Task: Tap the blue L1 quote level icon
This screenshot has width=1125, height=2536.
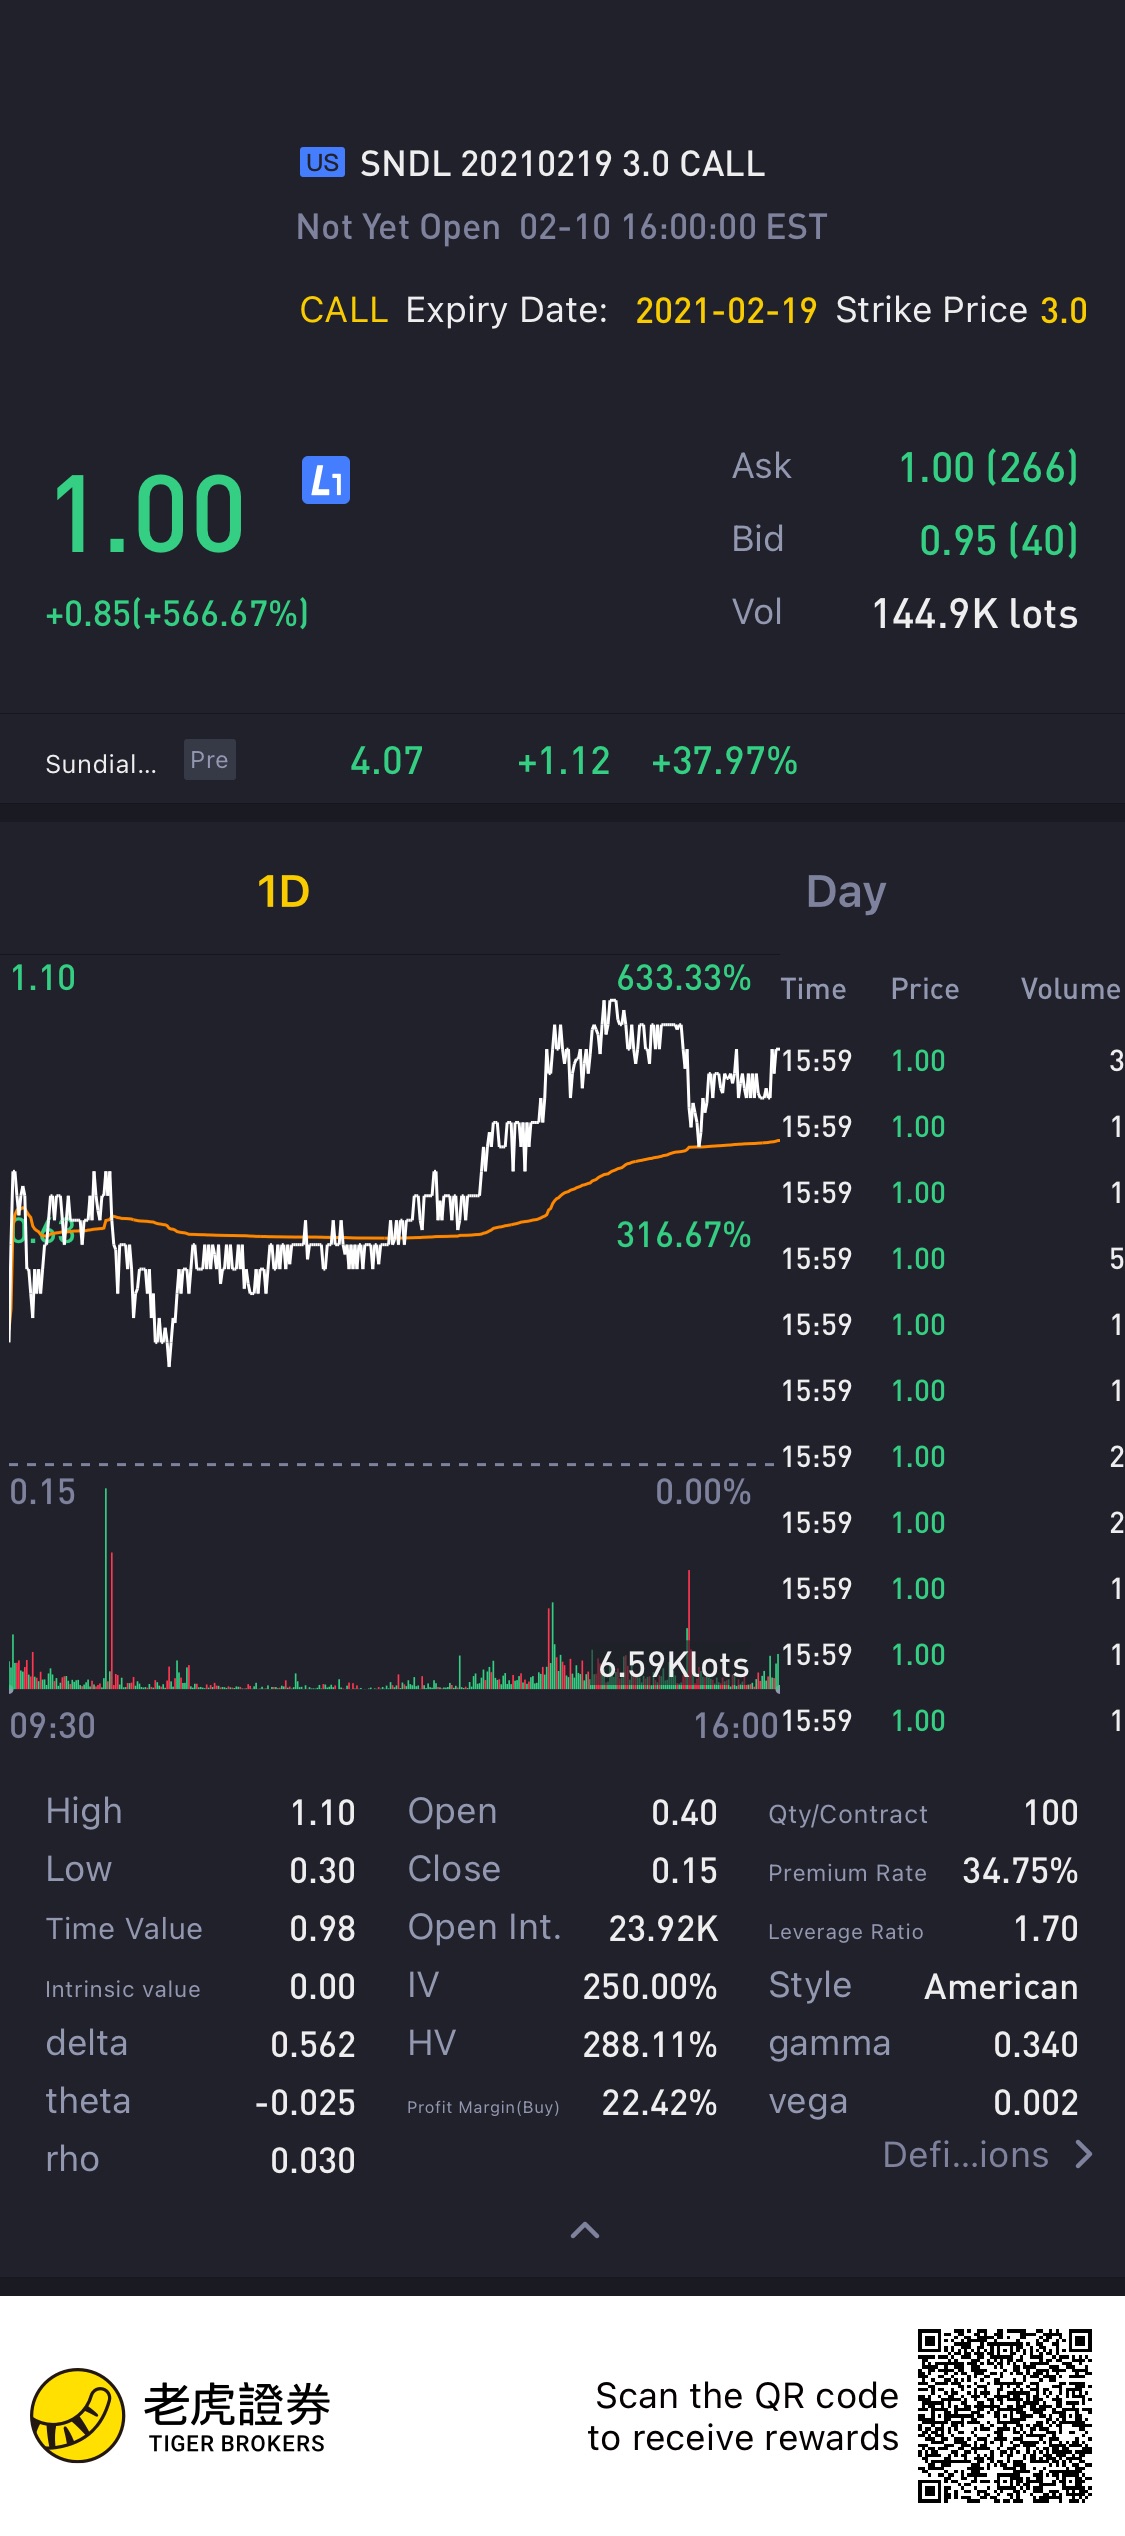Action: tap(326, 481)
